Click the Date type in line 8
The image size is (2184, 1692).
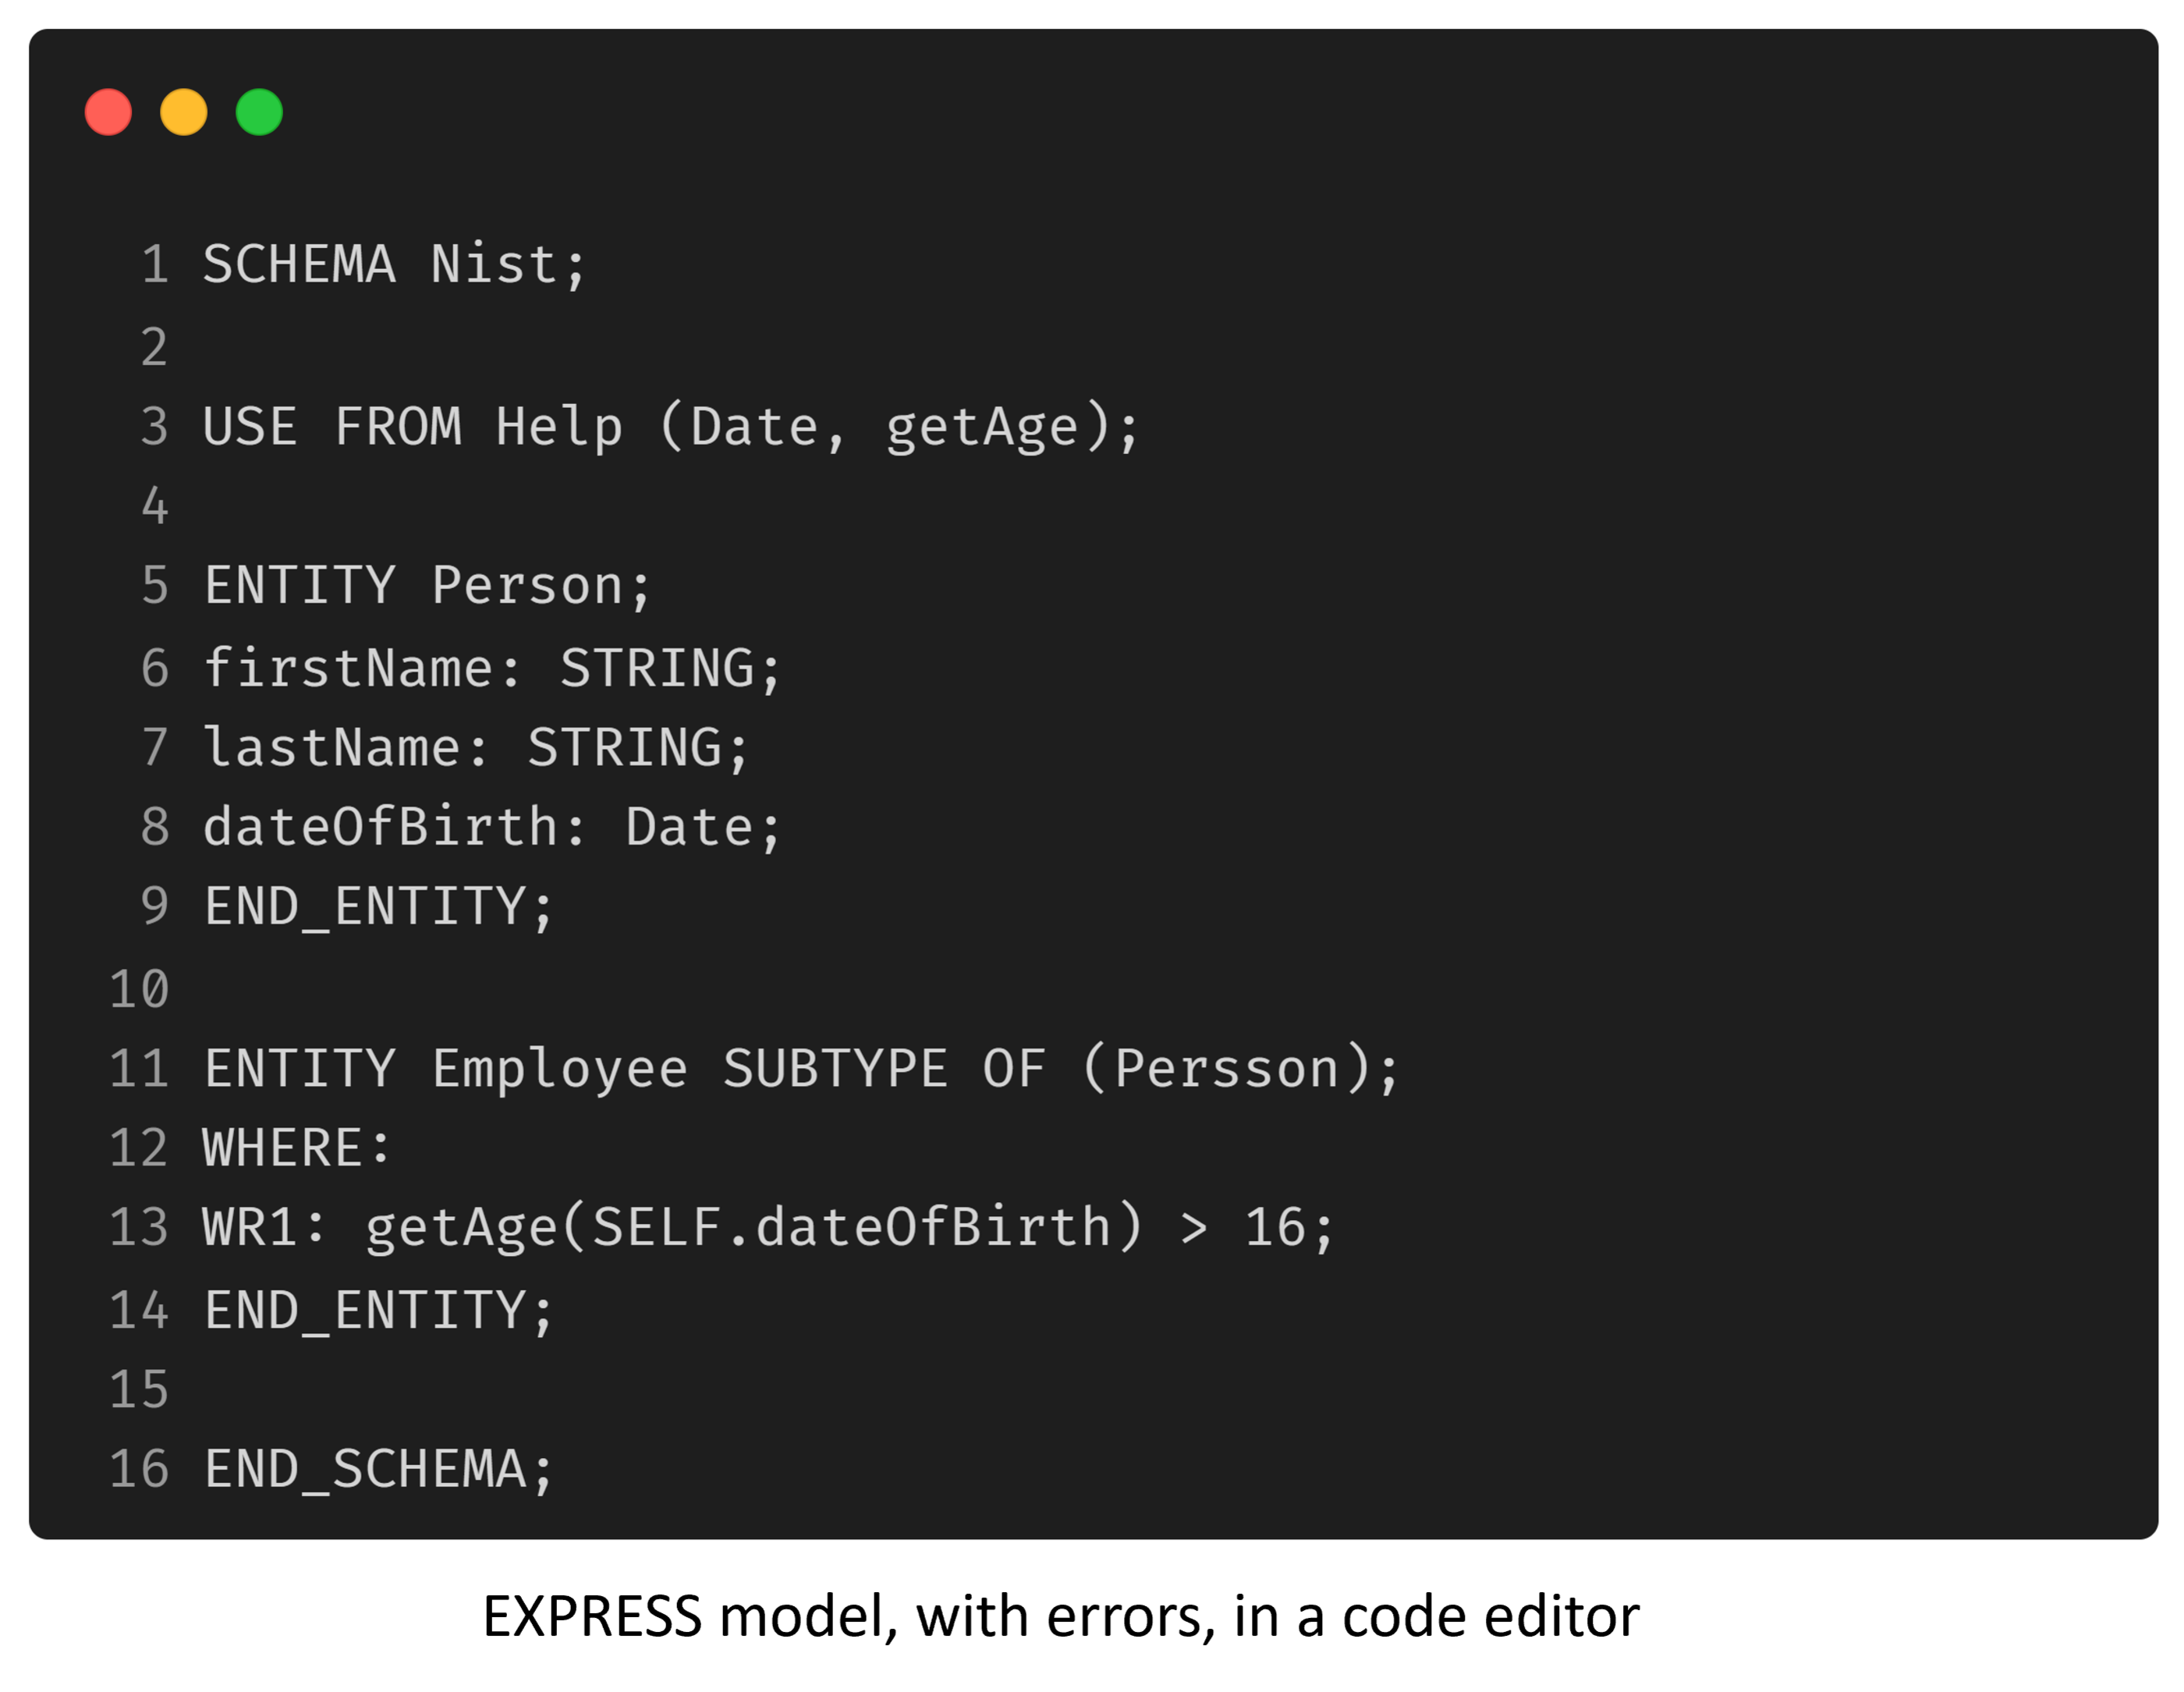click(689, 828)
